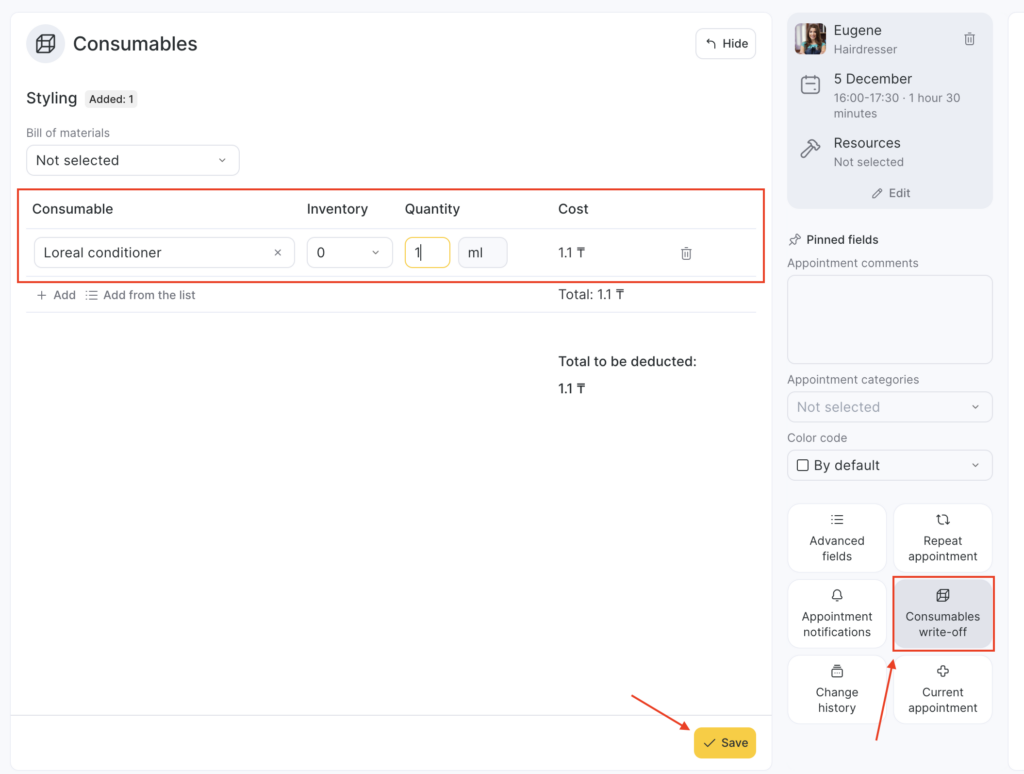The height and width of the screenshot is (774, 1024).
Task: Hide the Consumables panel
Action: pos(725,43)
